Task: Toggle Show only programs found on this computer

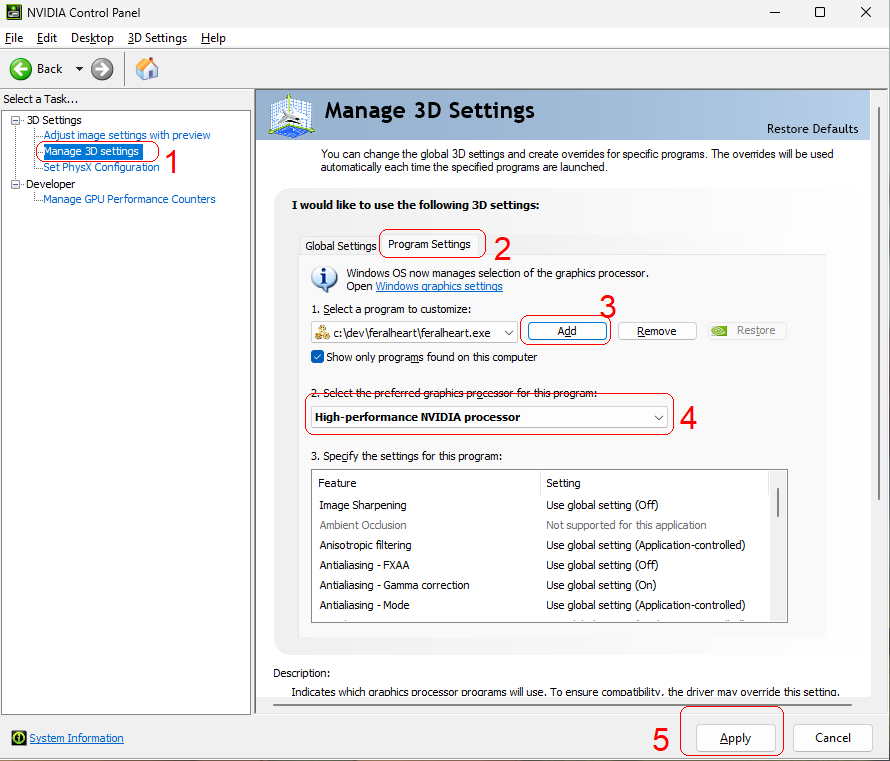Action: [x=317, y=357]
